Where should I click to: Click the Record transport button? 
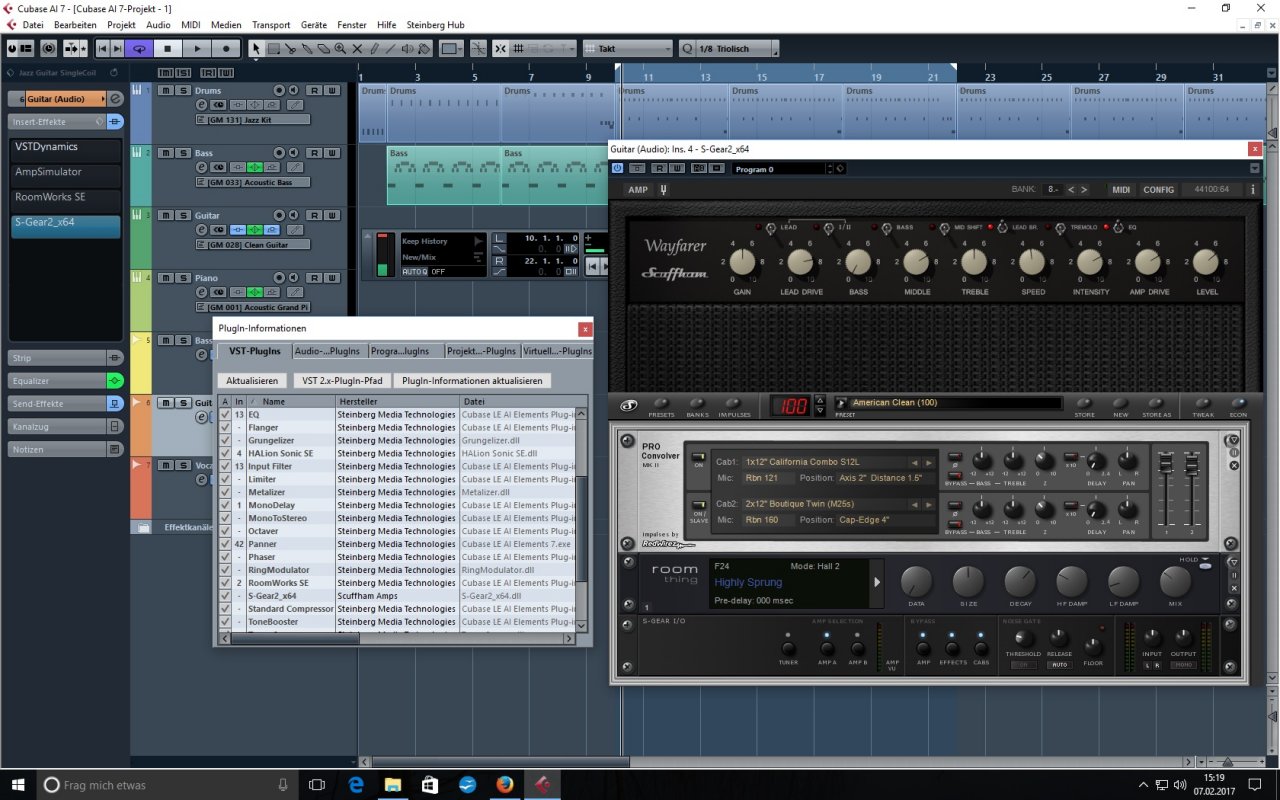pyautogui.click(x=226, y=48)
